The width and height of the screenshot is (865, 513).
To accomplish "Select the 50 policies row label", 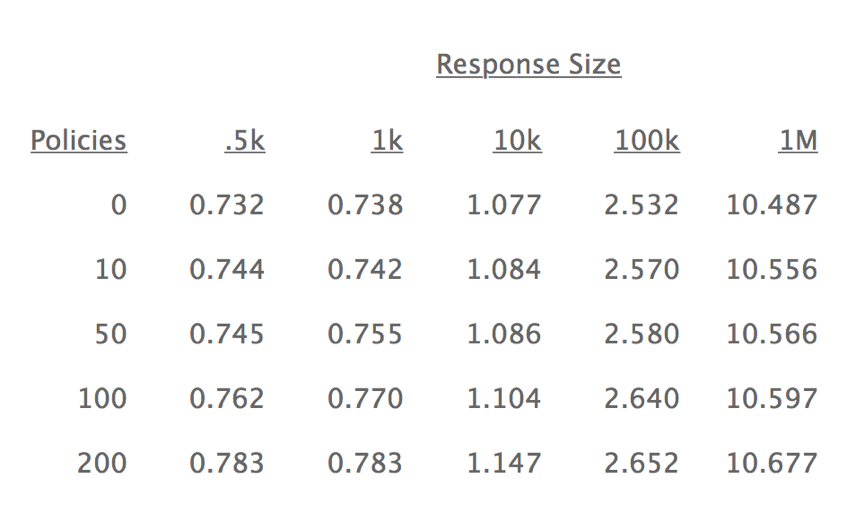I will click(x=111, y=334).
